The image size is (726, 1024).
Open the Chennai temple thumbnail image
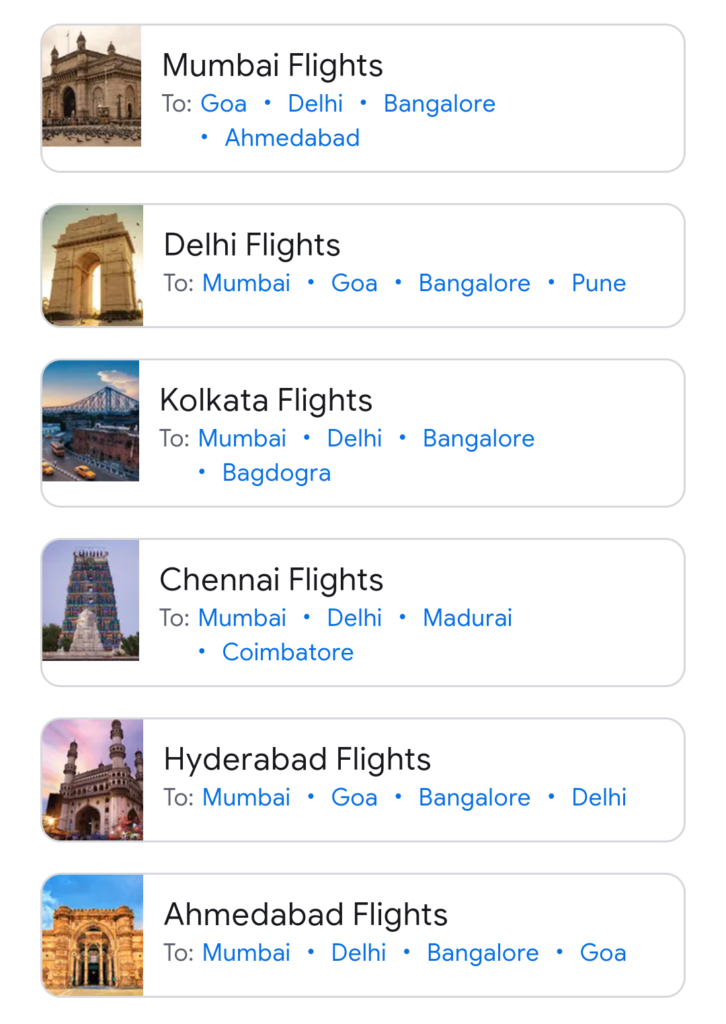coord(91,600)
